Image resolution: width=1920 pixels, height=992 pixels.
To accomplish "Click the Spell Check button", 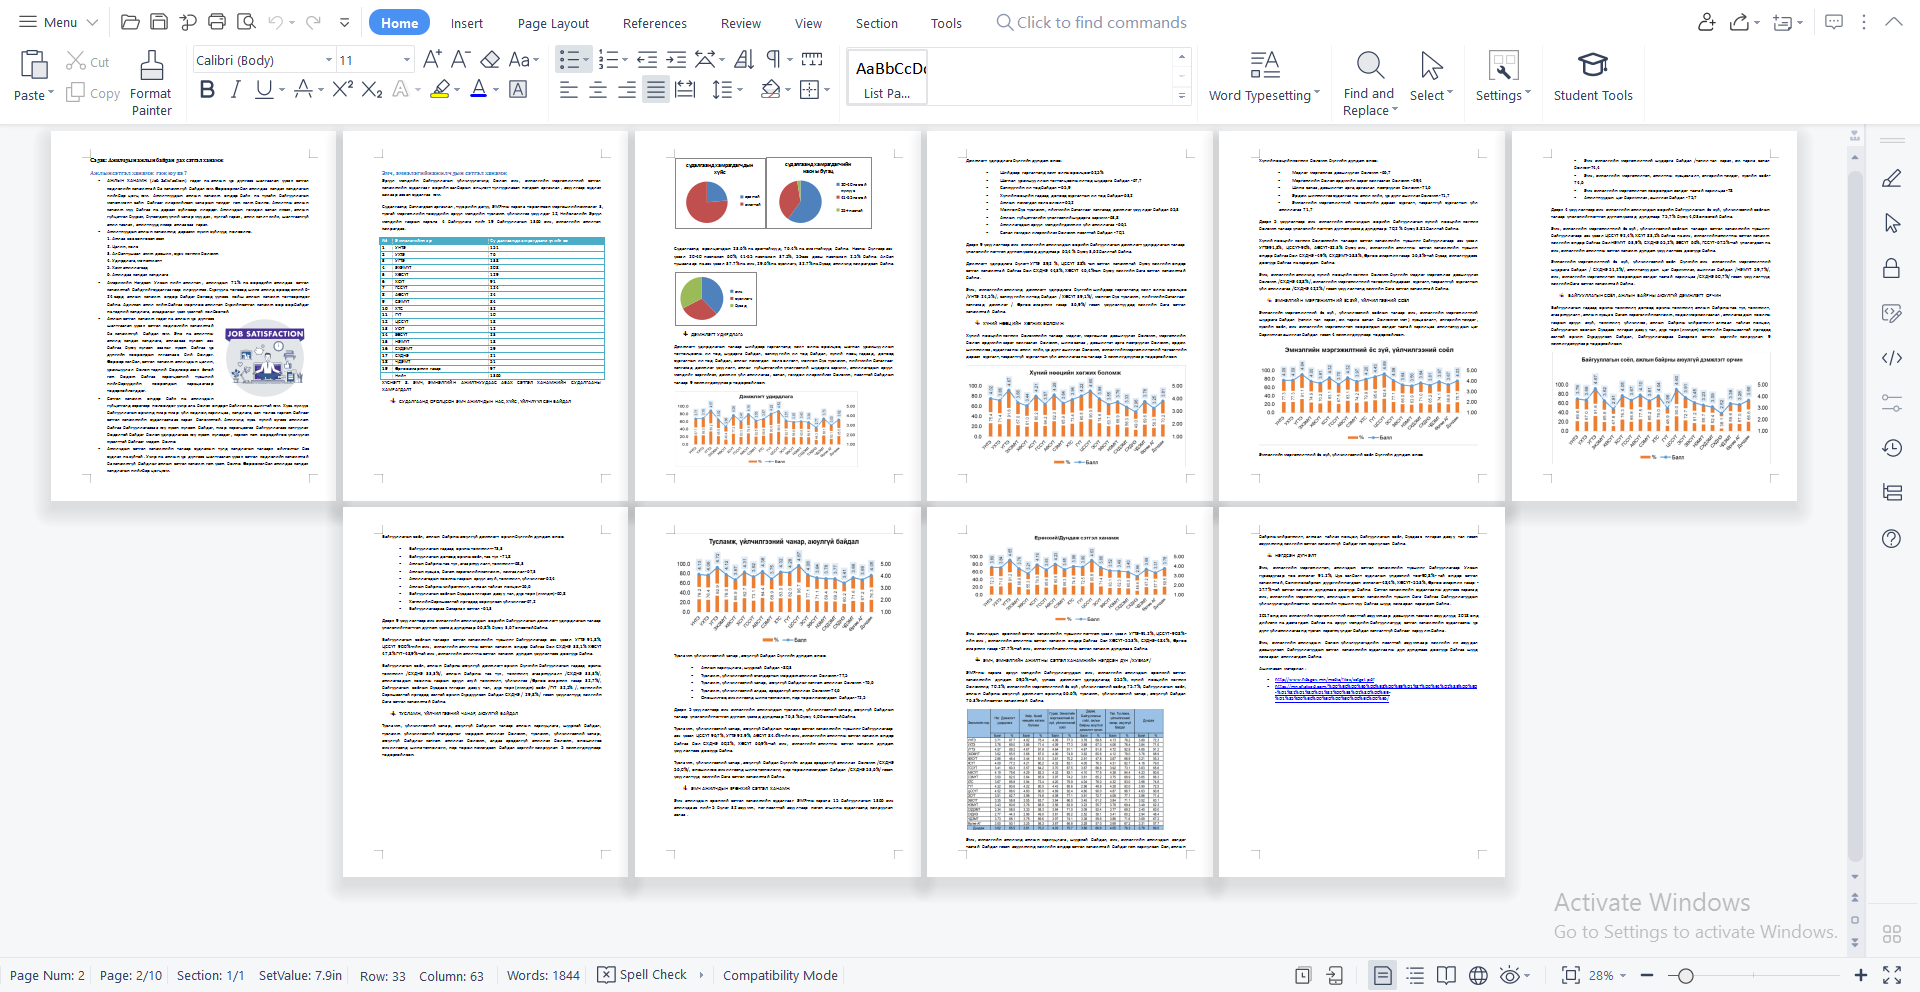I will click(x=643, y=975).
